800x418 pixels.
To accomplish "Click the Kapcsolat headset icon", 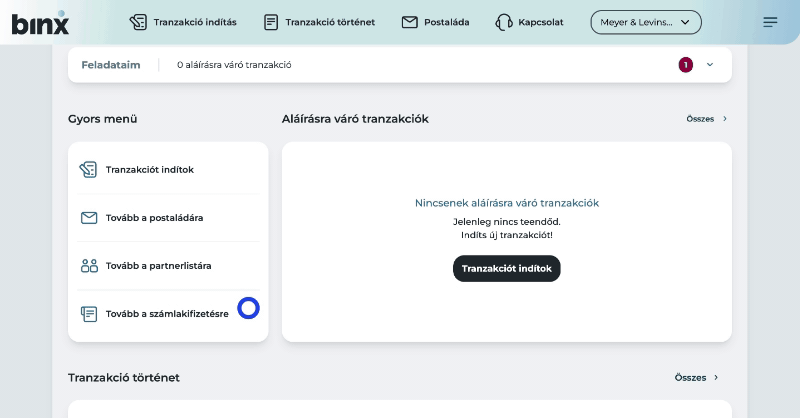I will 504,22.
